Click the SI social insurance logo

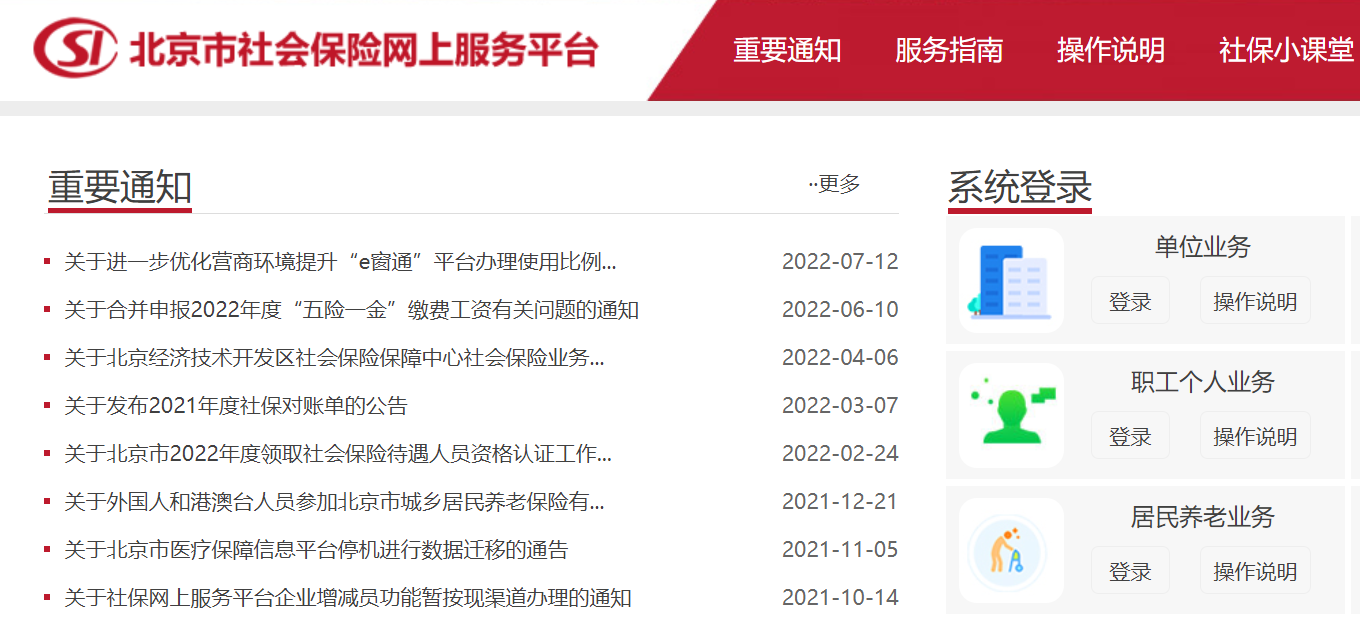point(75,48)
